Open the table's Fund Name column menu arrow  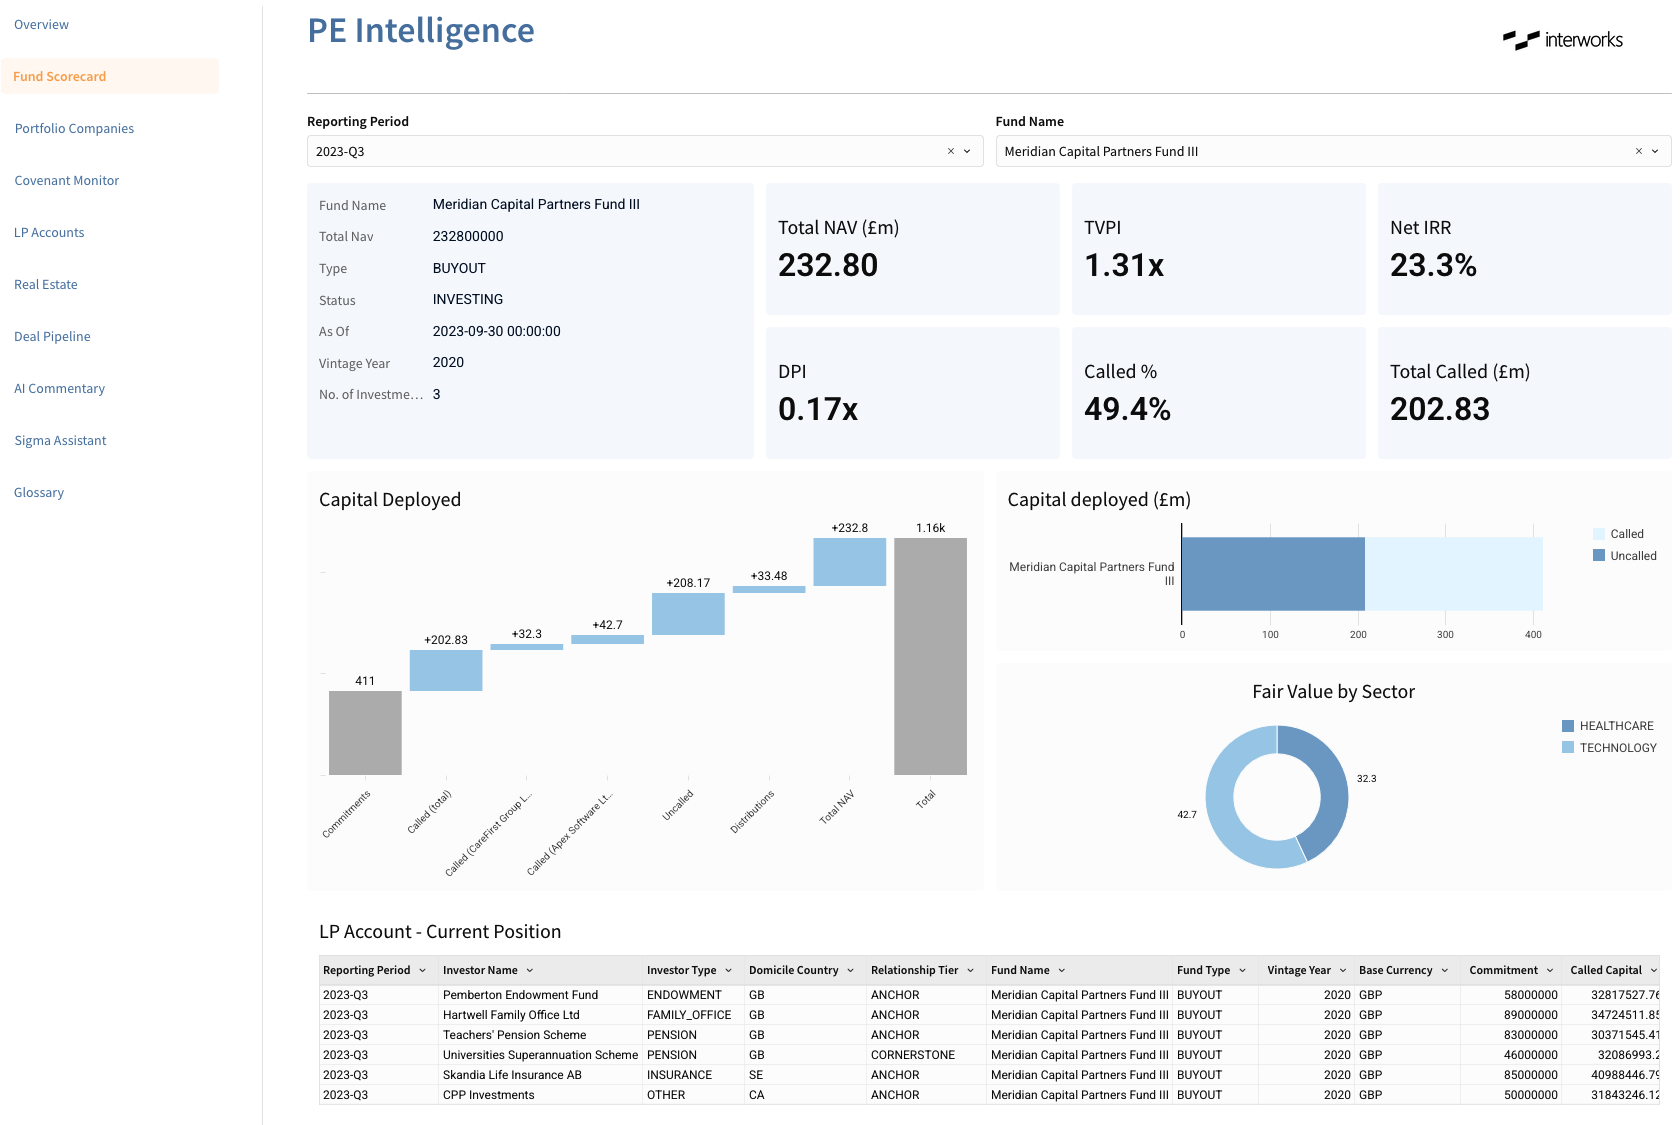(1062, 970)
